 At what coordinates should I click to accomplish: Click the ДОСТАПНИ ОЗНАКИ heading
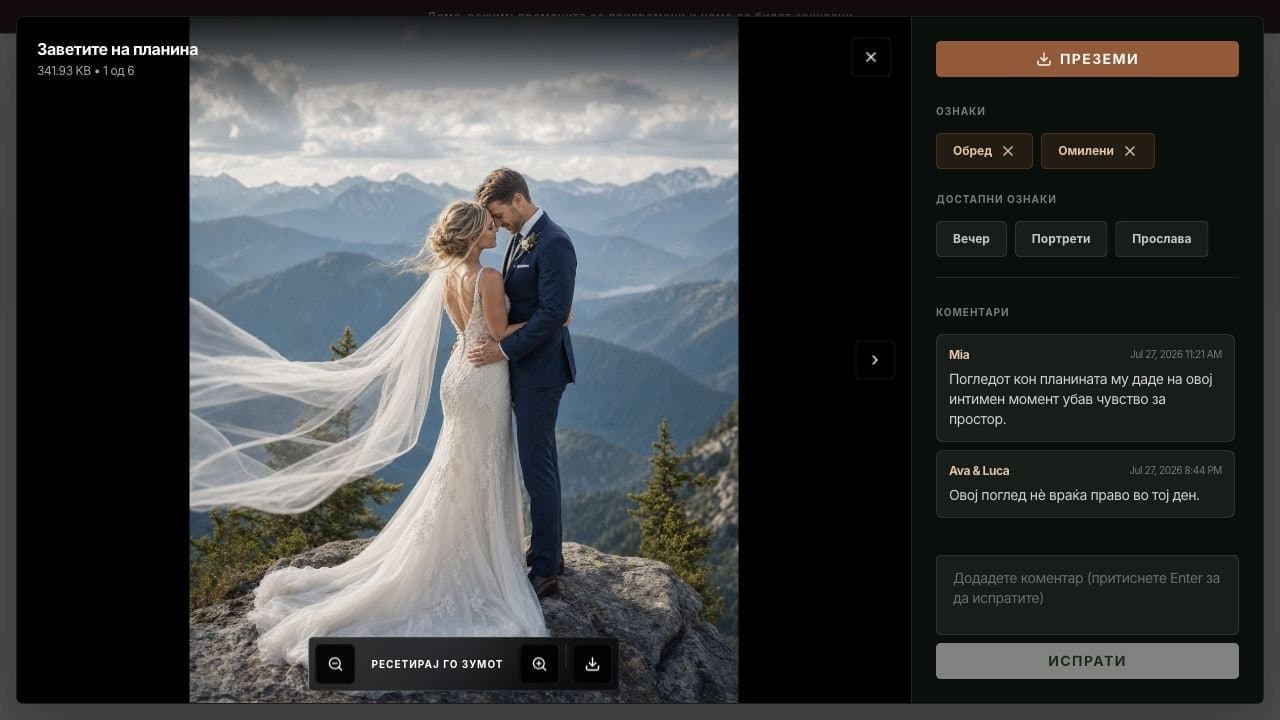[996, 199]
